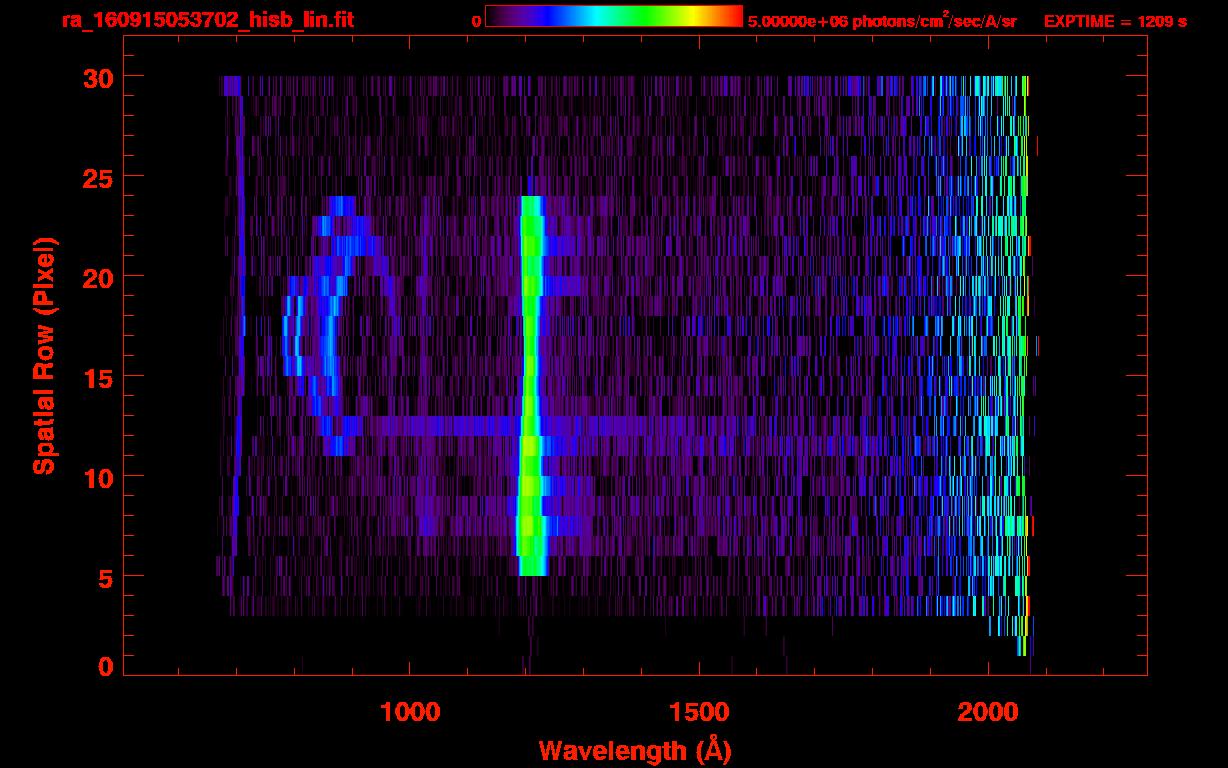Click the y-axis tick label 25

[99, 177]
